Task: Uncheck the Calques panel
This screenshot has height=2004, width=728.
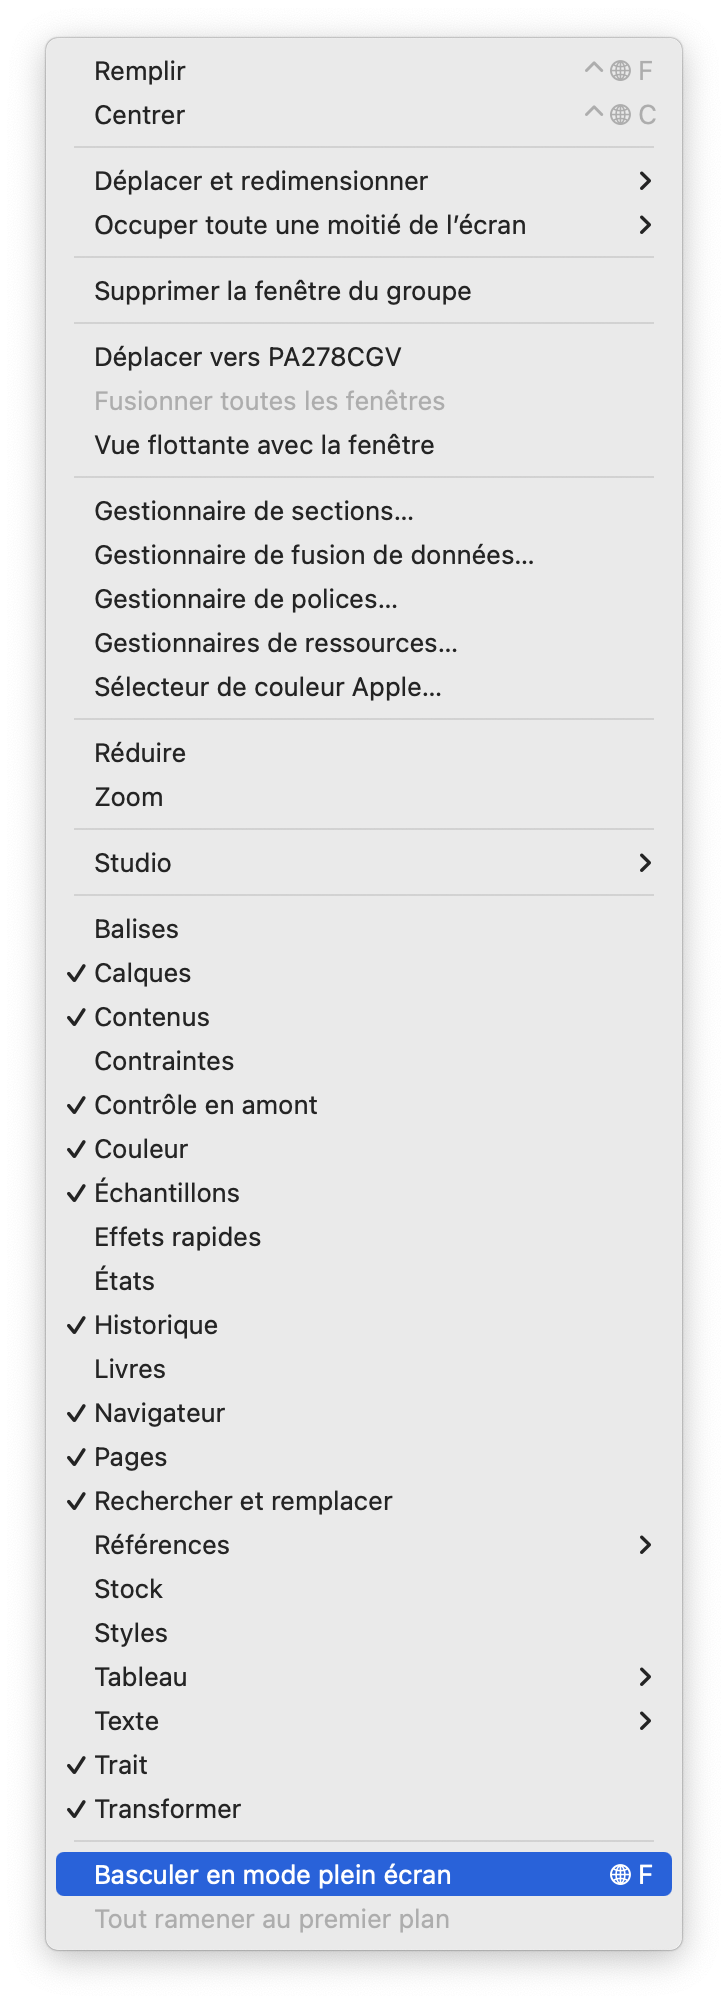Action: point(143,973)
